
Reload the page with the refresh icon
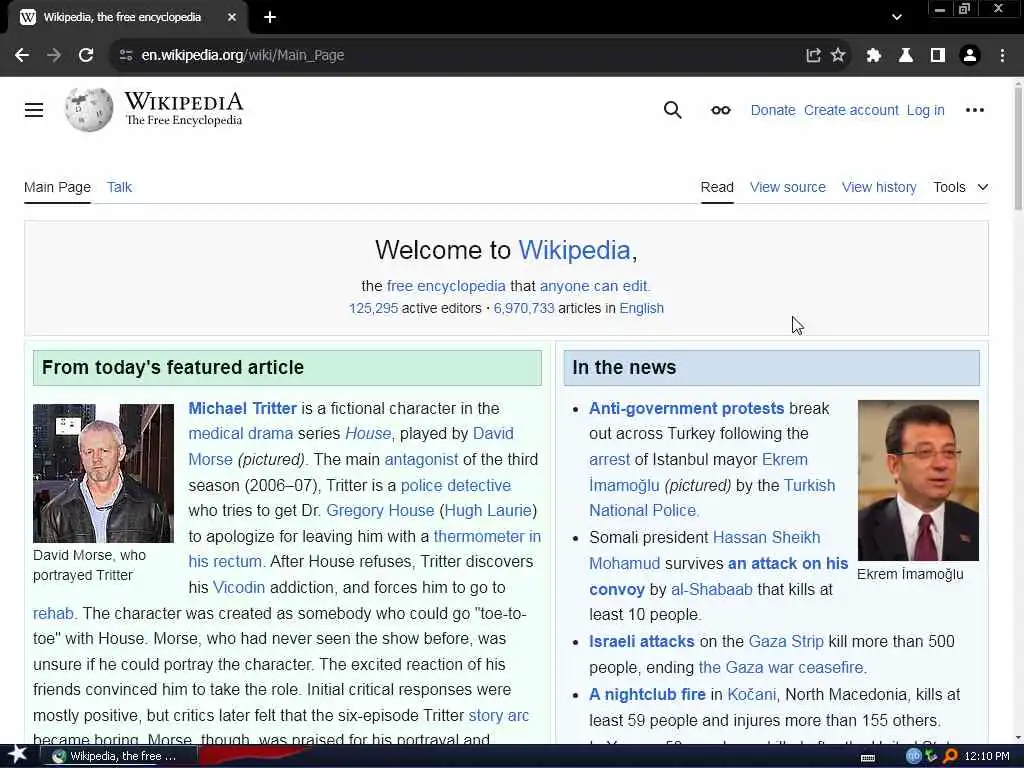[x=86, y=55]
